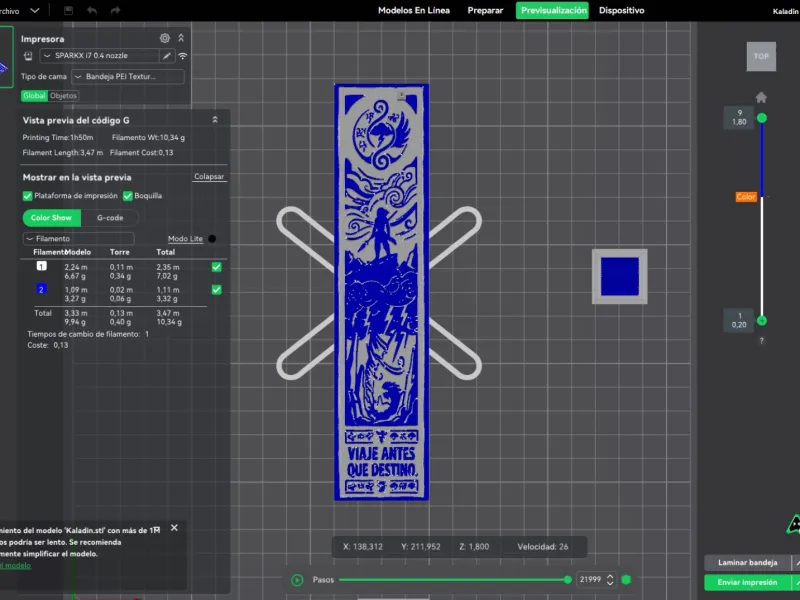Select Color Show display mode

click(52, 218)
